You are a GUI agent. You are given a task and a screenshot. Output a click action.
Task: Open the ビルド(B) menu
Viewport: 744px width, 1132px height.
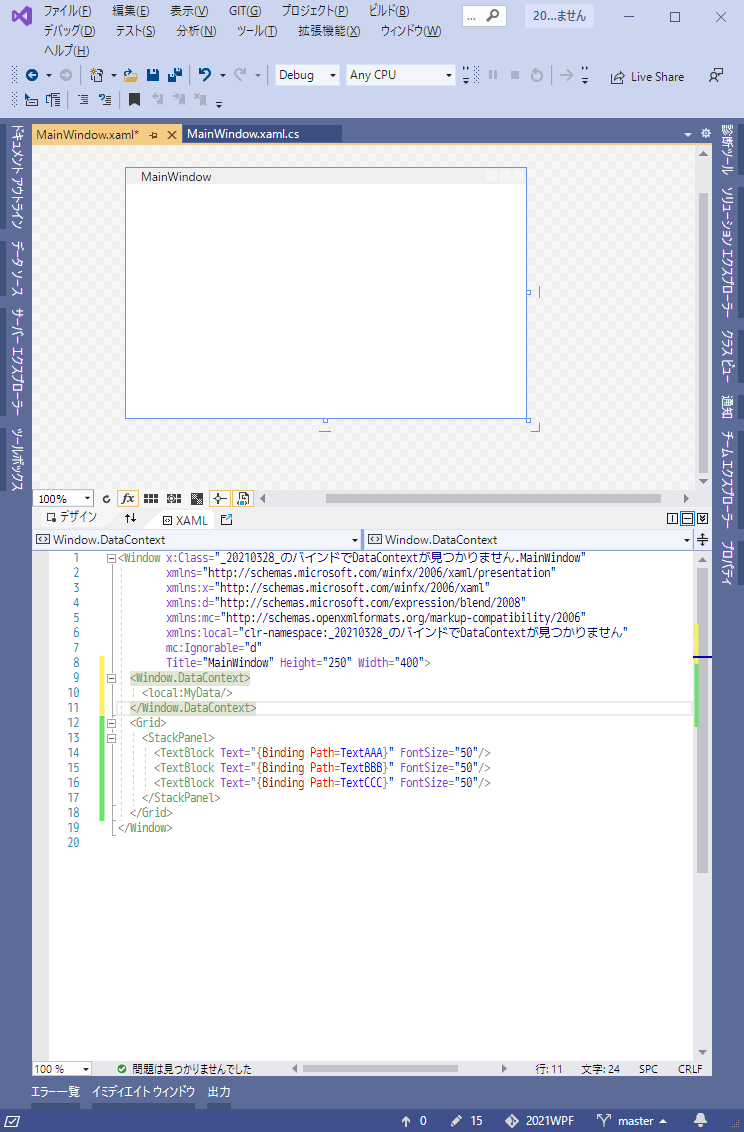coord(389,11)
